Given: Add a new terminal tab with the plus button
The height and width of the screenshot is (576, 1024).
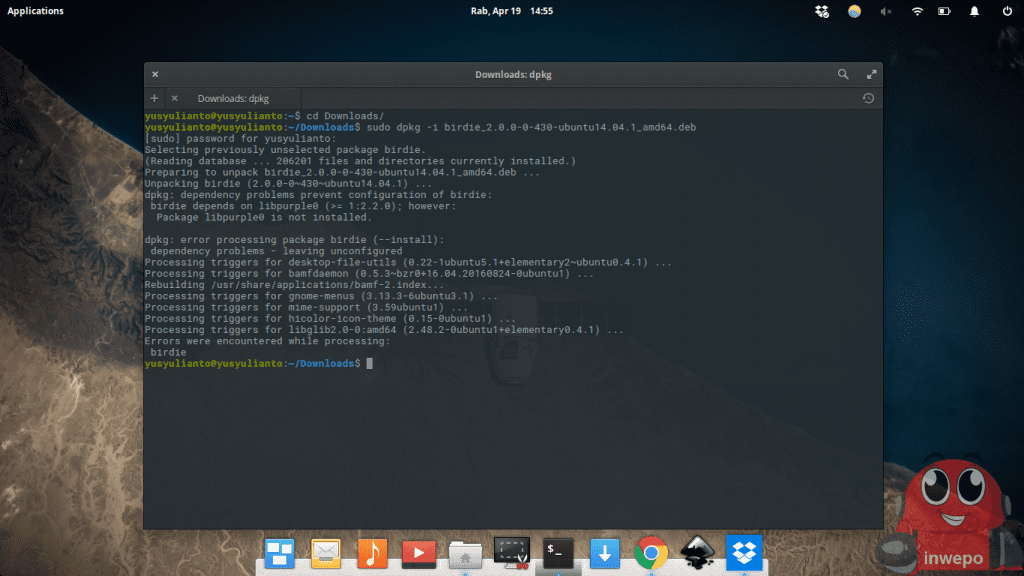Looking at the screenshot, I should [x=154, y=98].
